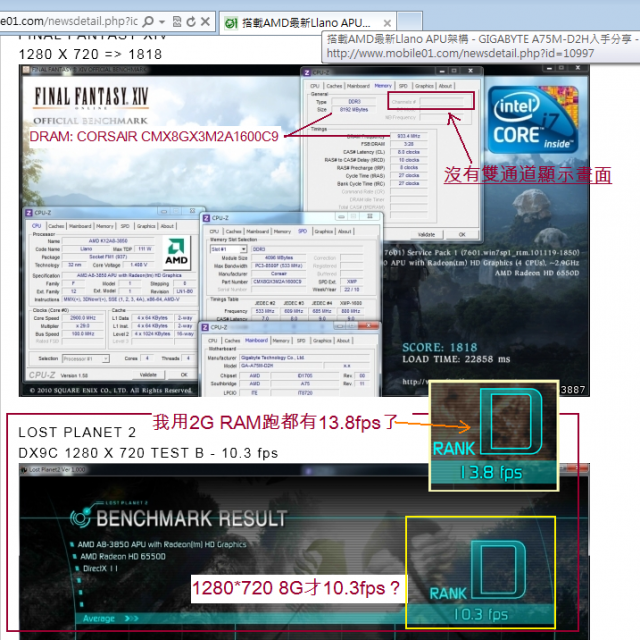Open a new browser tab
The height and width of the screenshot is (640, 640).
point(409,22)
